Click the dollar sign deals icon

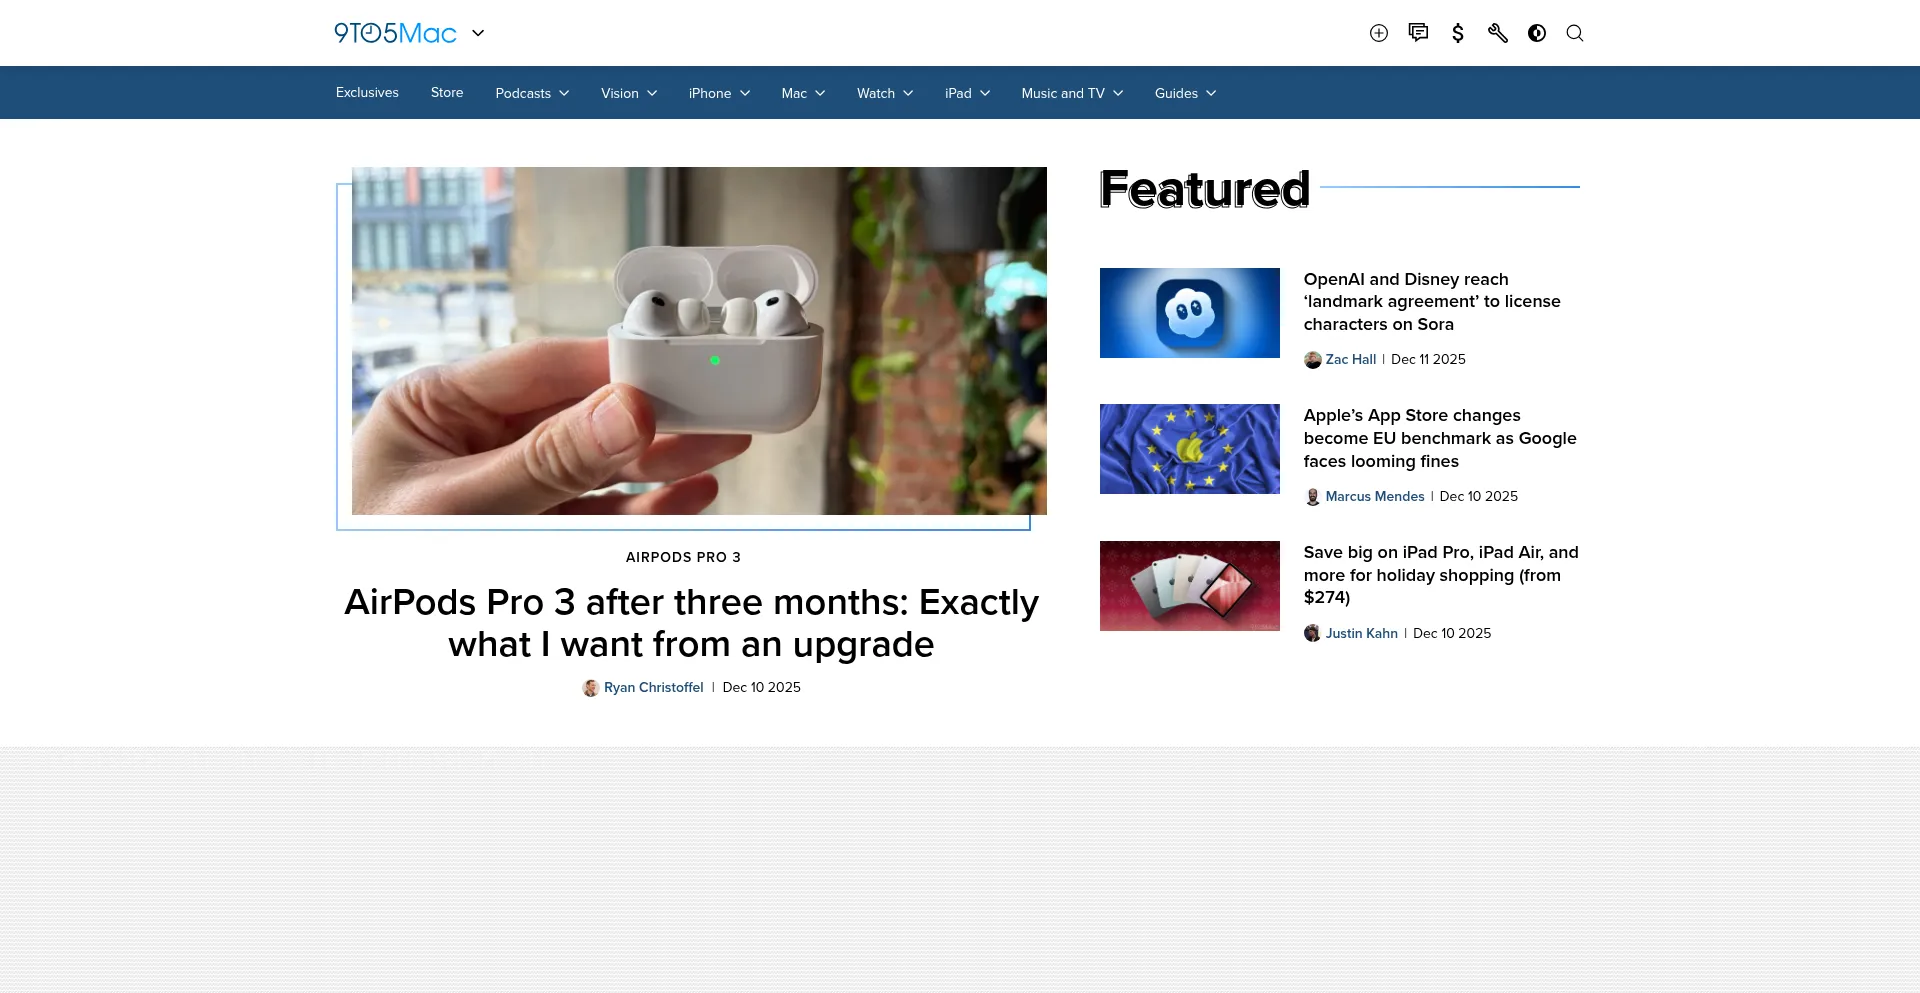pos(1458,33)
